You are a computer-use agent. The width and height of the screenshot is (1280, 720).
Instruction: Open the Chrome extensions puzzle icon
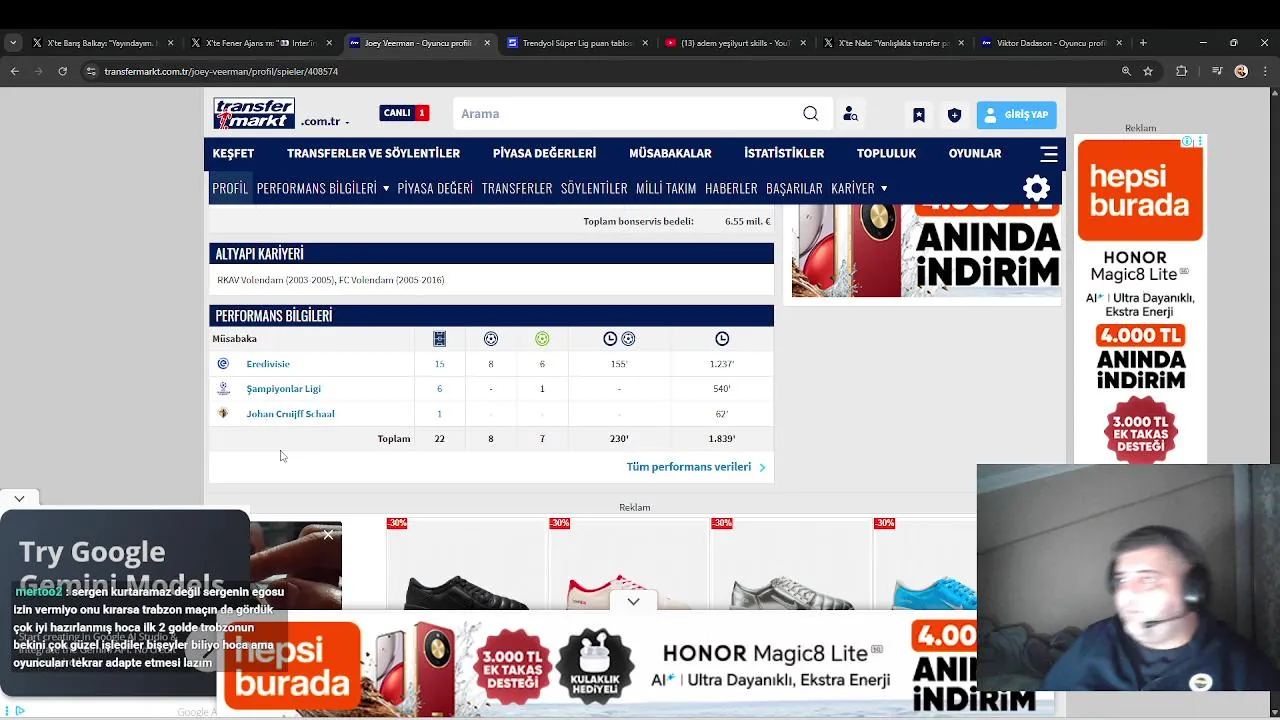coord(1182,71)
